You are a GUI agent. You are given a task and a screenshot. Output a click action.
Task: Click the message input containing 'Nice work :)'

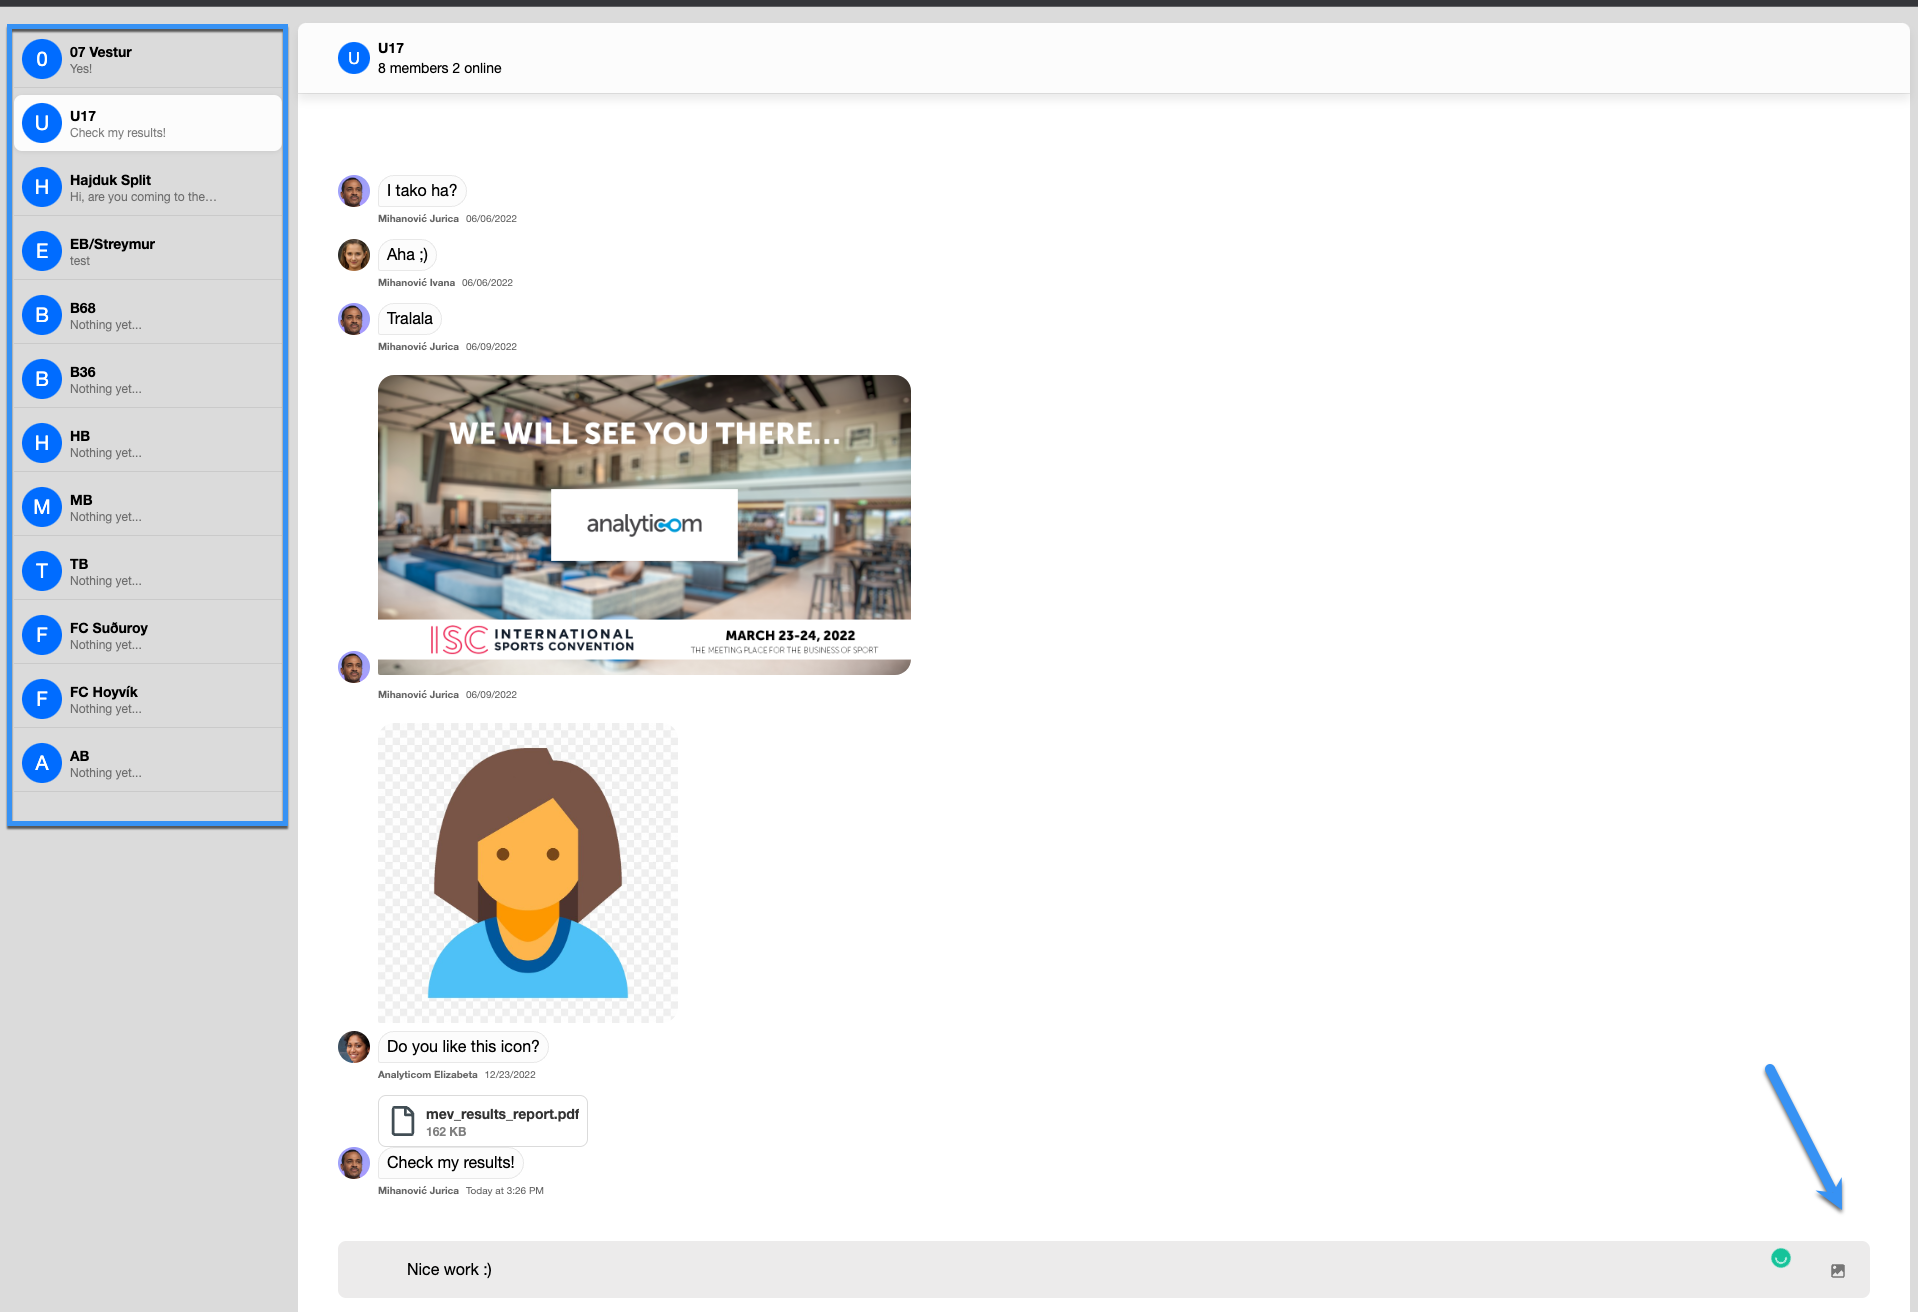point(1000,1270)
